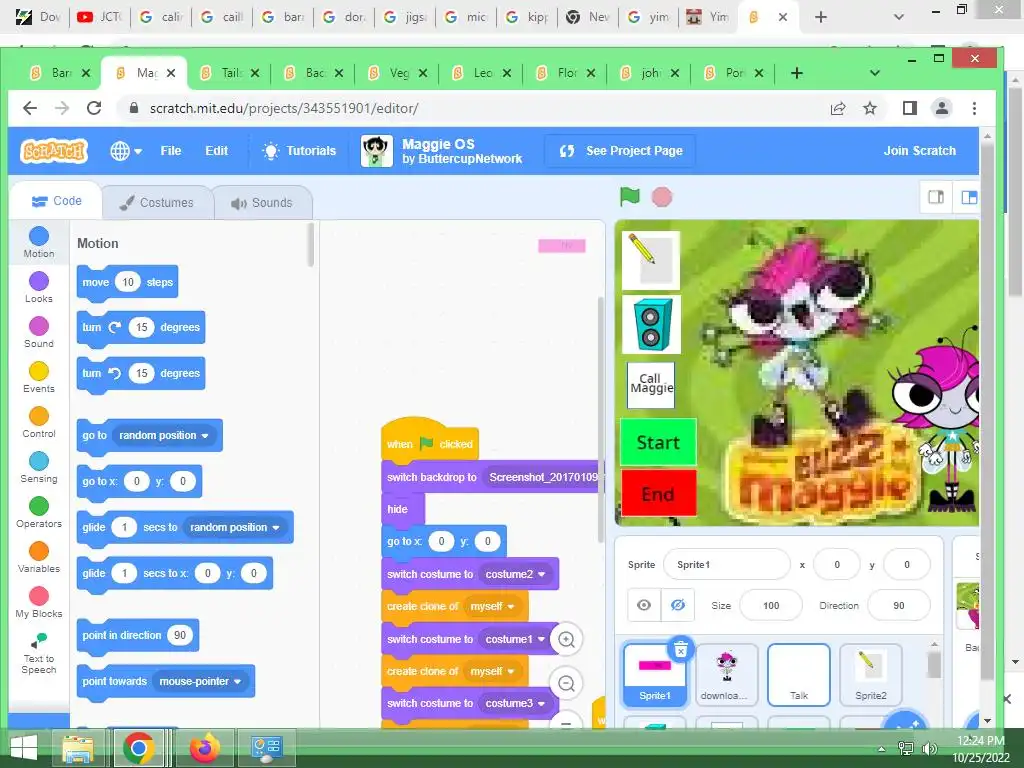
Task: Open Tutorials with the lightbulb icon
Action: tap(298, 151)
